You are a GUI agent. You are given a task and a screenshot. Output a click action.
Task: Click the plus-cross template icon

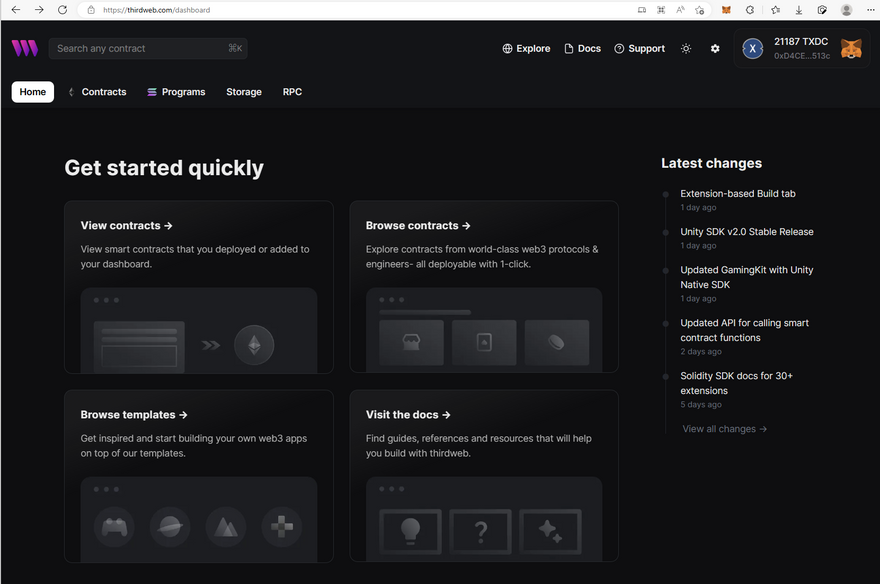282,527
